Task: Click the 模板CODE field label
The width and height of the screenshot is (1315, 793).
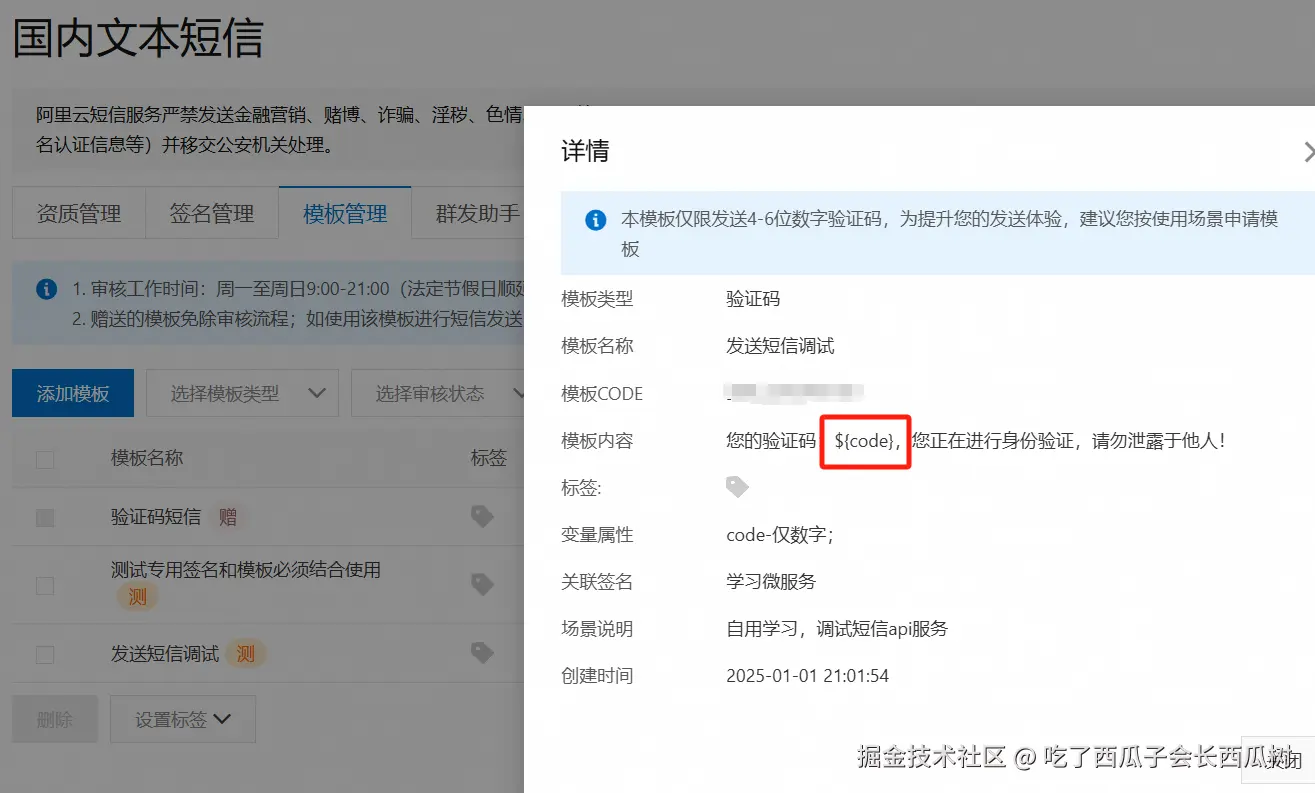Action: coord(602,393)
